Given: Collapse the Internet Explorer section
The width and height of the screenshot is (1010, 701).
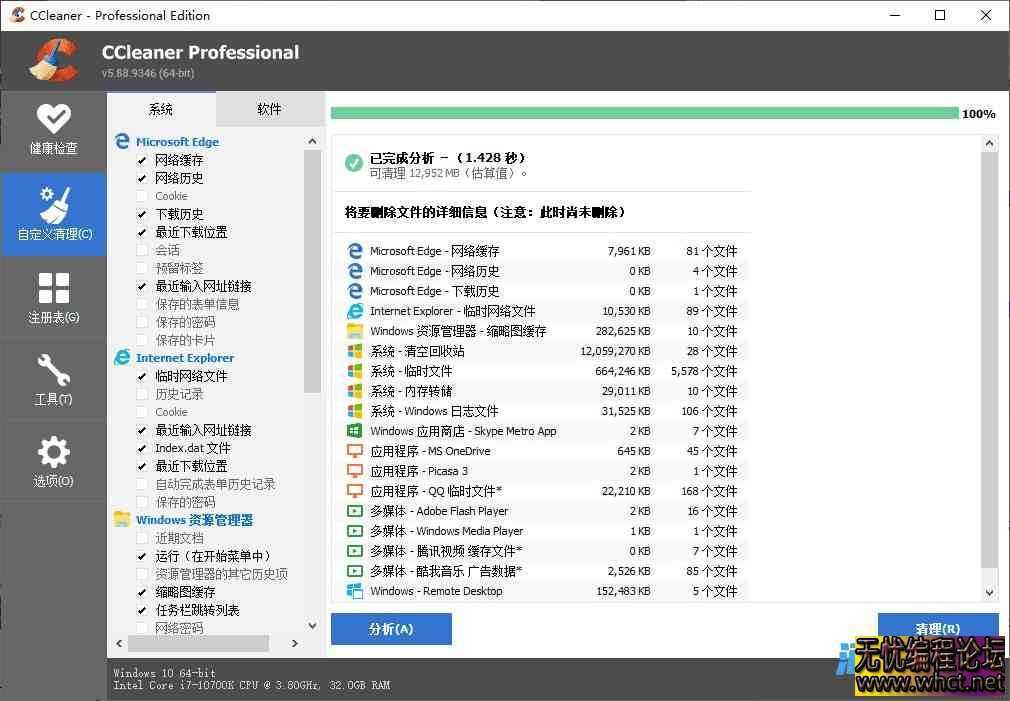Looking at the screenshot, I should (184, 358).
